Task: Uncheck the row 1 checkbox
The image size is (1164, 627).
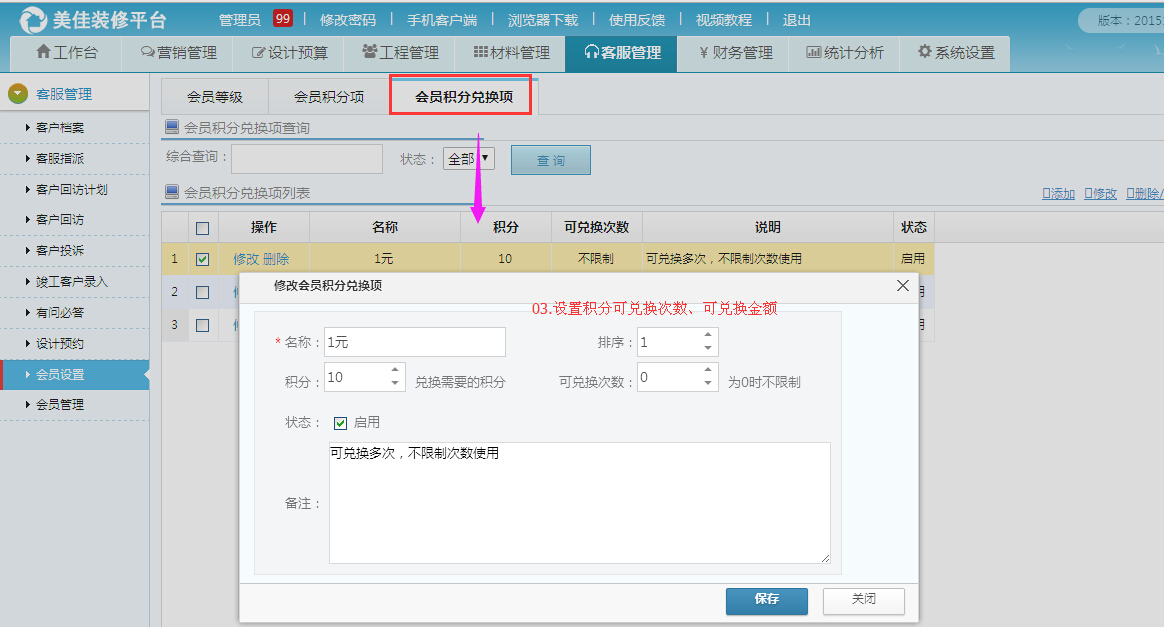Action: 203,259
